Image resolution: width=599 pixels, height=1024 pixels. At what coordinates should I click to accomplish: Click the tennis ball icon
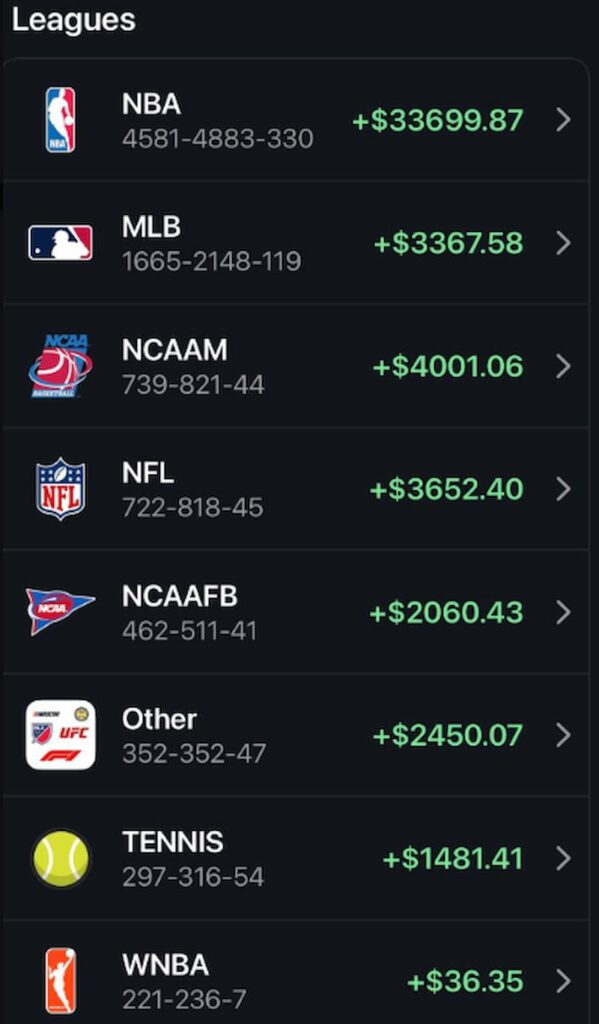tap(62, 857)
